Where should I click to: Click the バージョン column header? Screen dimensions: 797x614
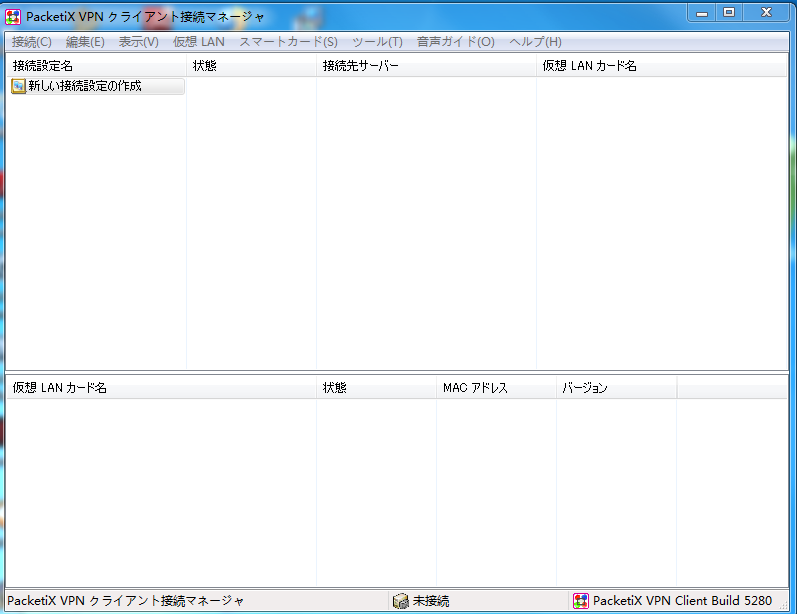coord(615,388)
